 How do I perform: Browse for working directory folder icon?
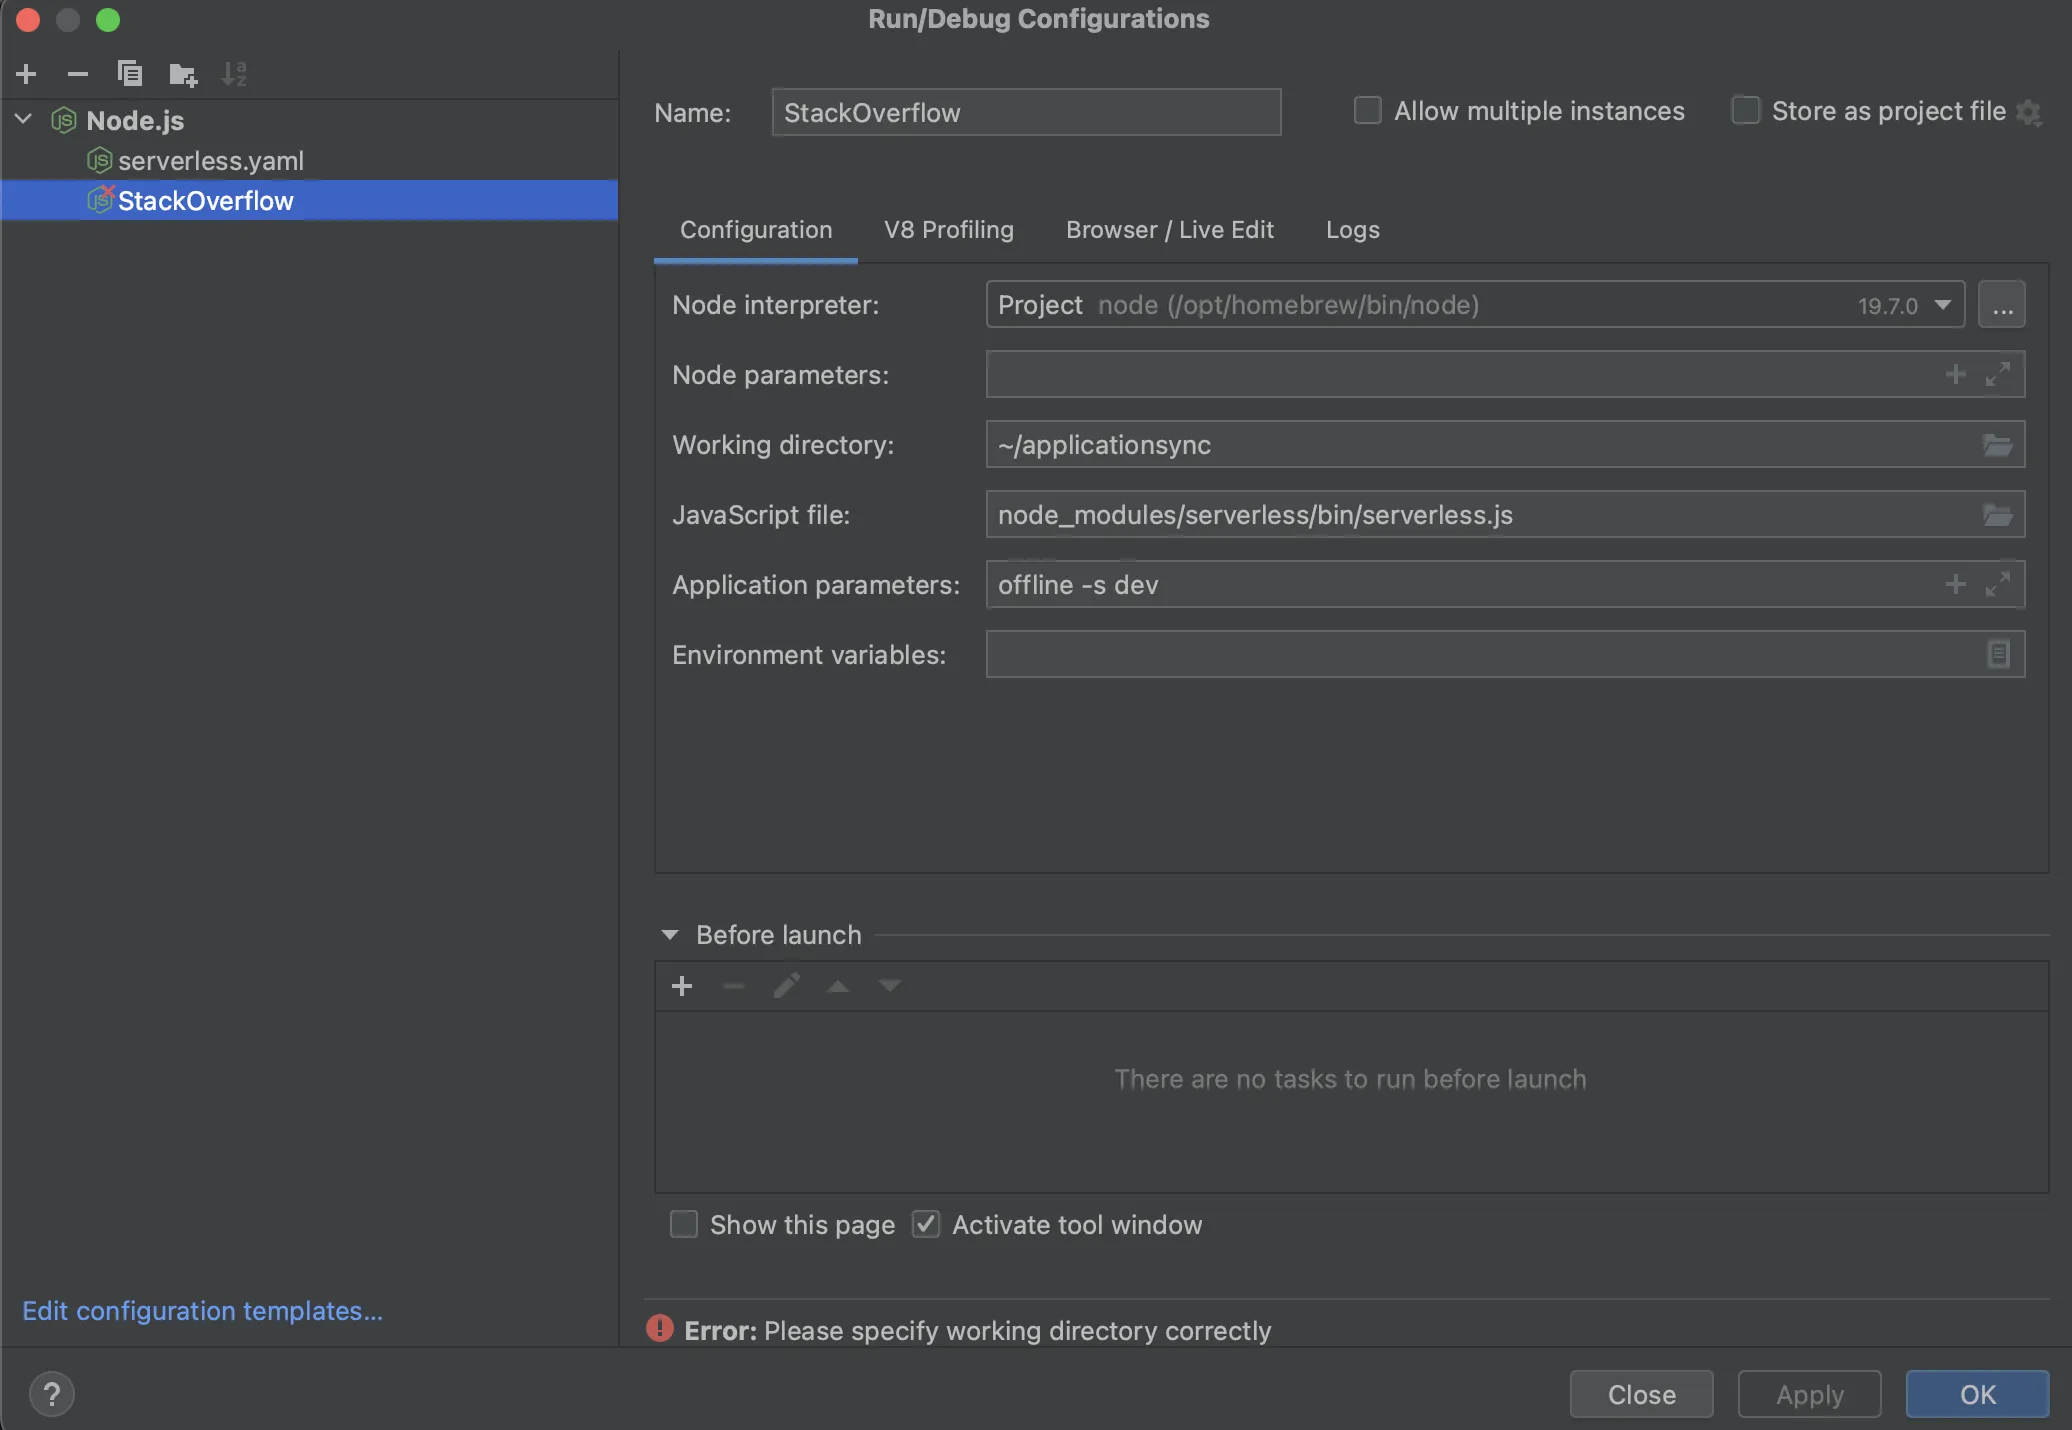[x=1997, y=445]
